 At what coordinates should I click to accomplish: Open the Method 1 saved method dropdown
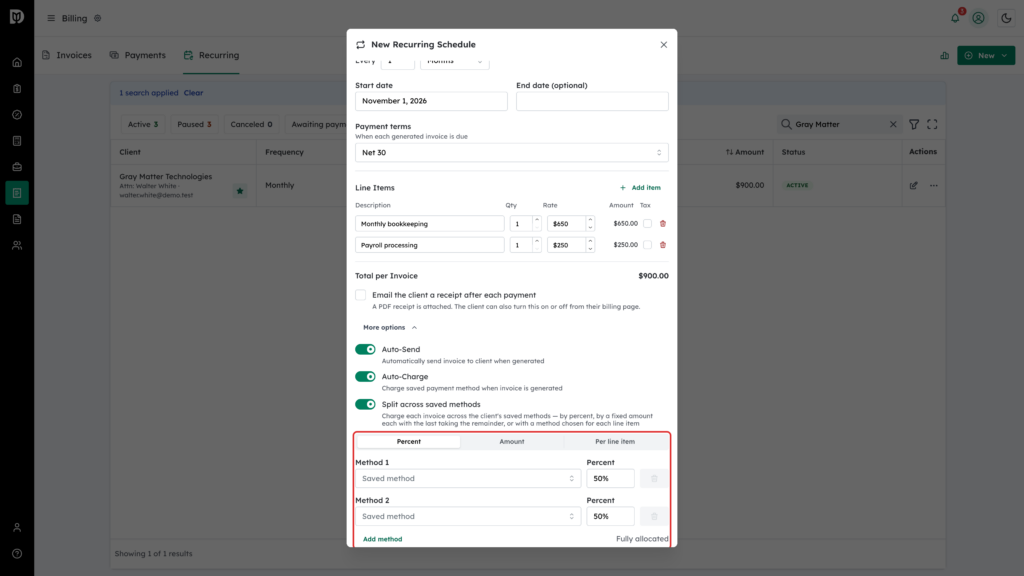468,479
